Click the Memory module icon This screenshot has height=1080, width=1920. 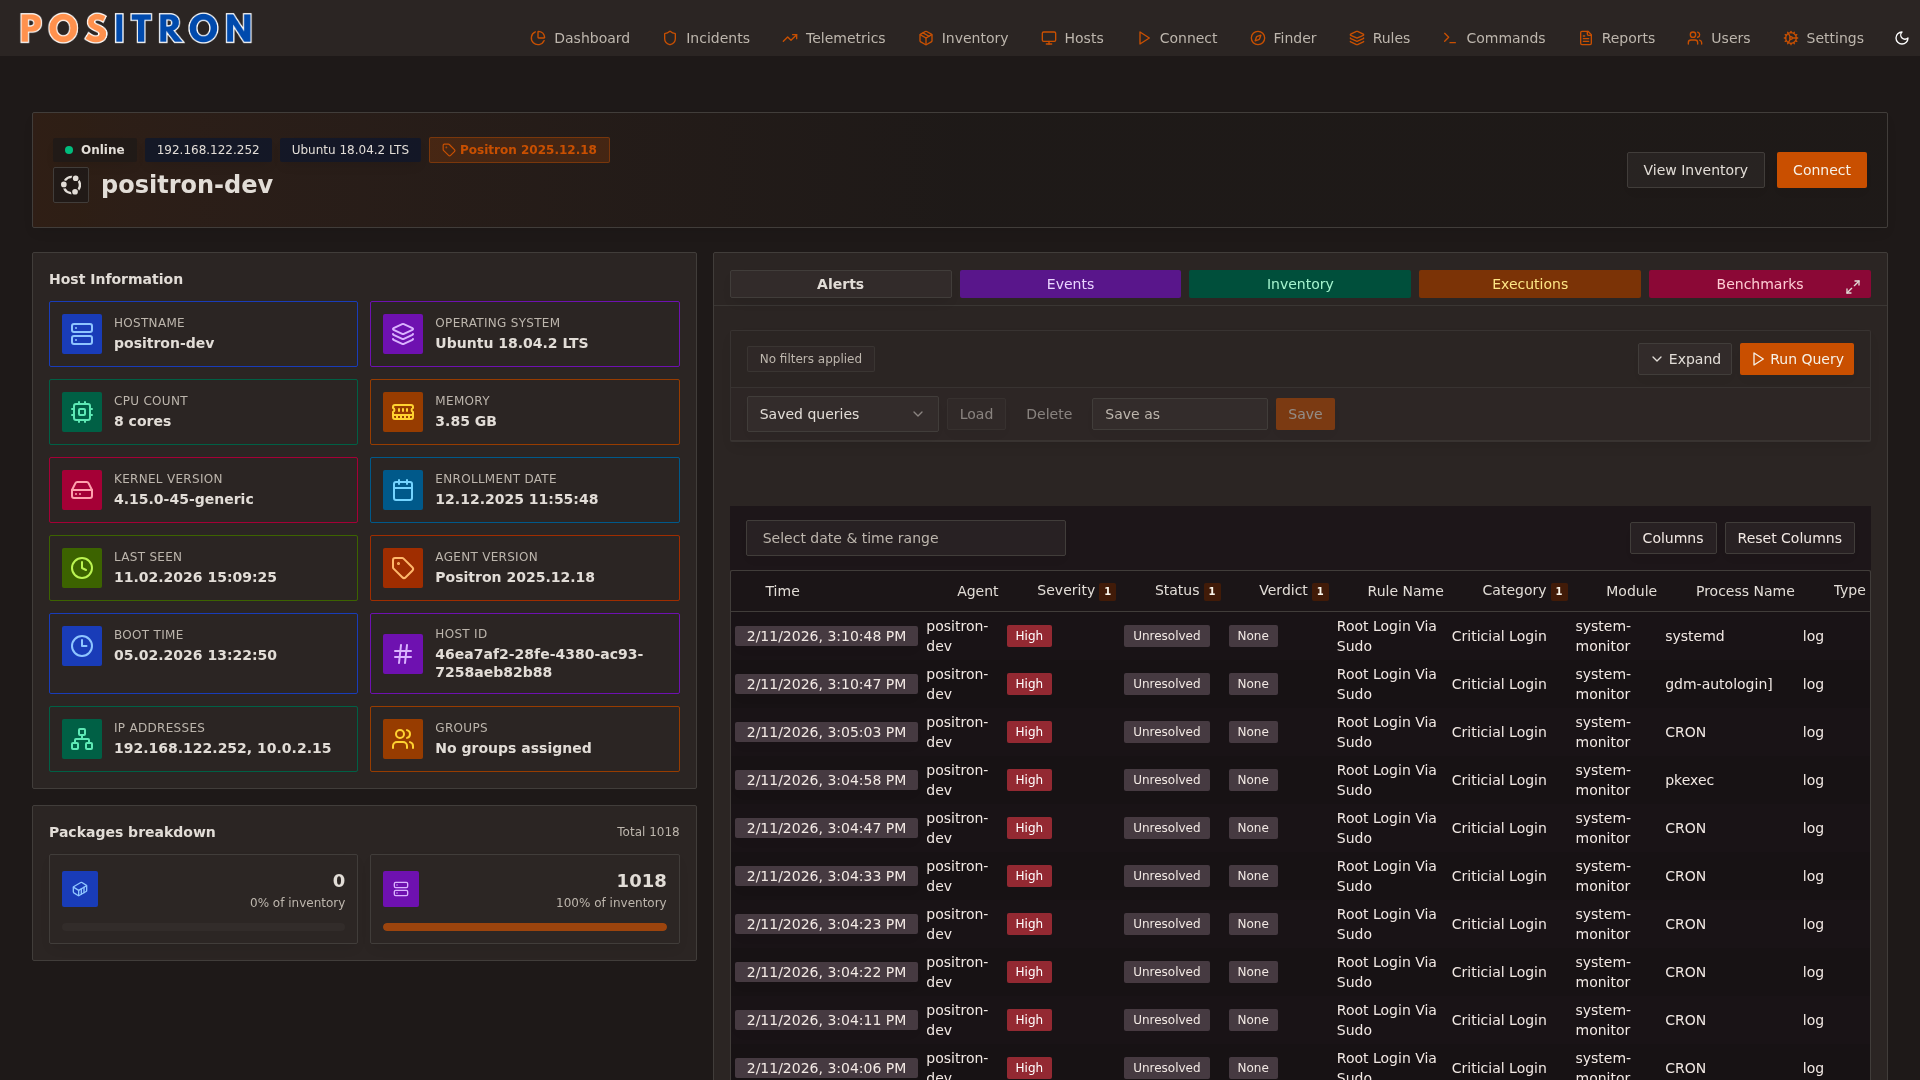403,412
